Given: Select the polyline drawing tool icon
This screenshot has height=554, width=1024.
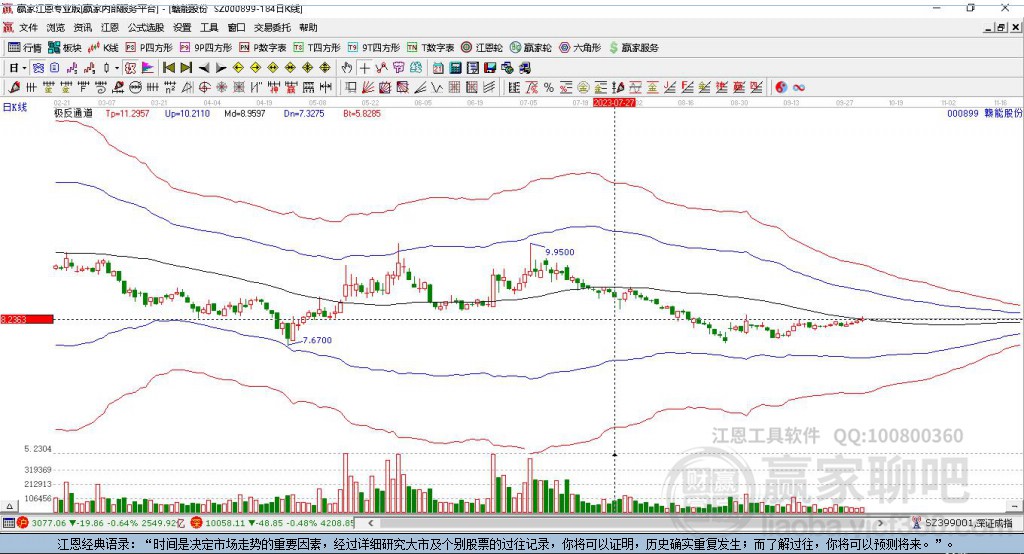Looking at the screenshot, I should [x=381, y=68].
